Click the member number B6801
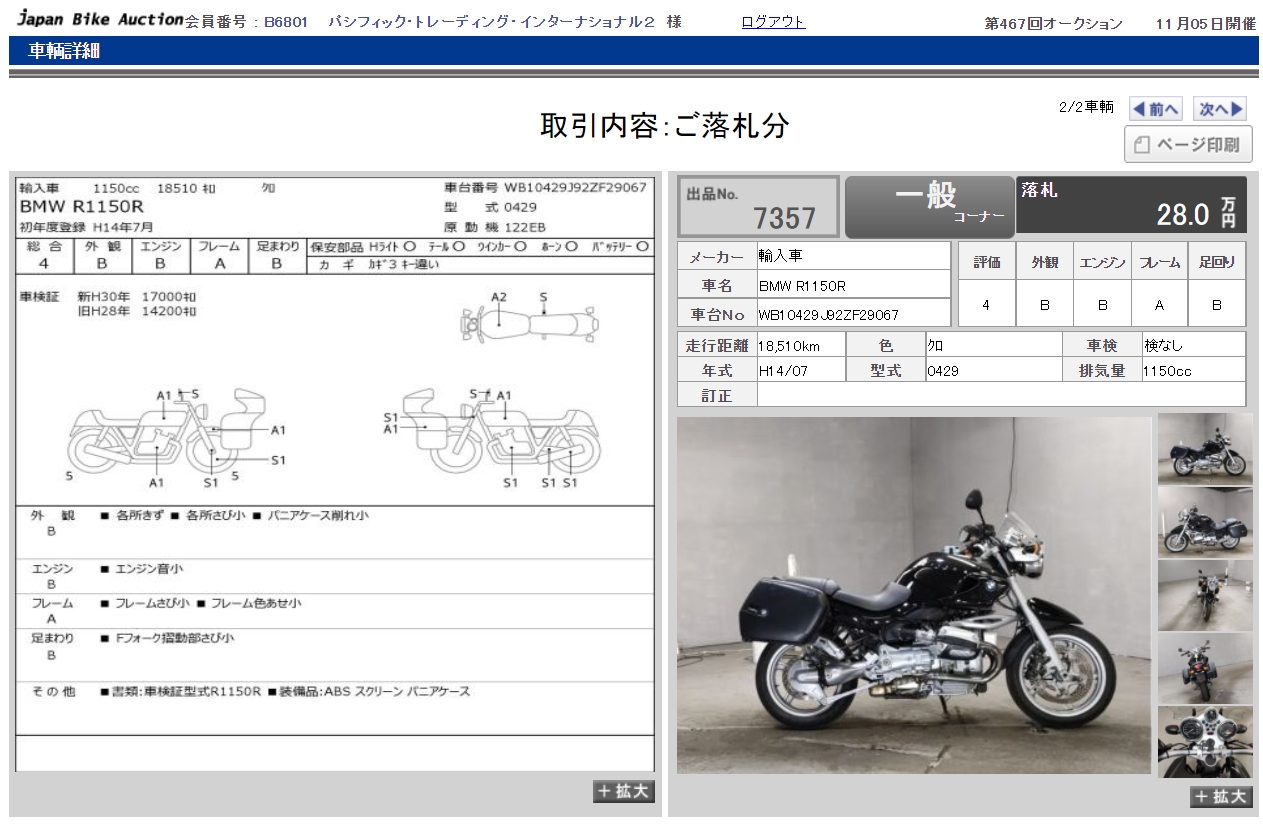 pyautogui.click(x=286, y=21)
